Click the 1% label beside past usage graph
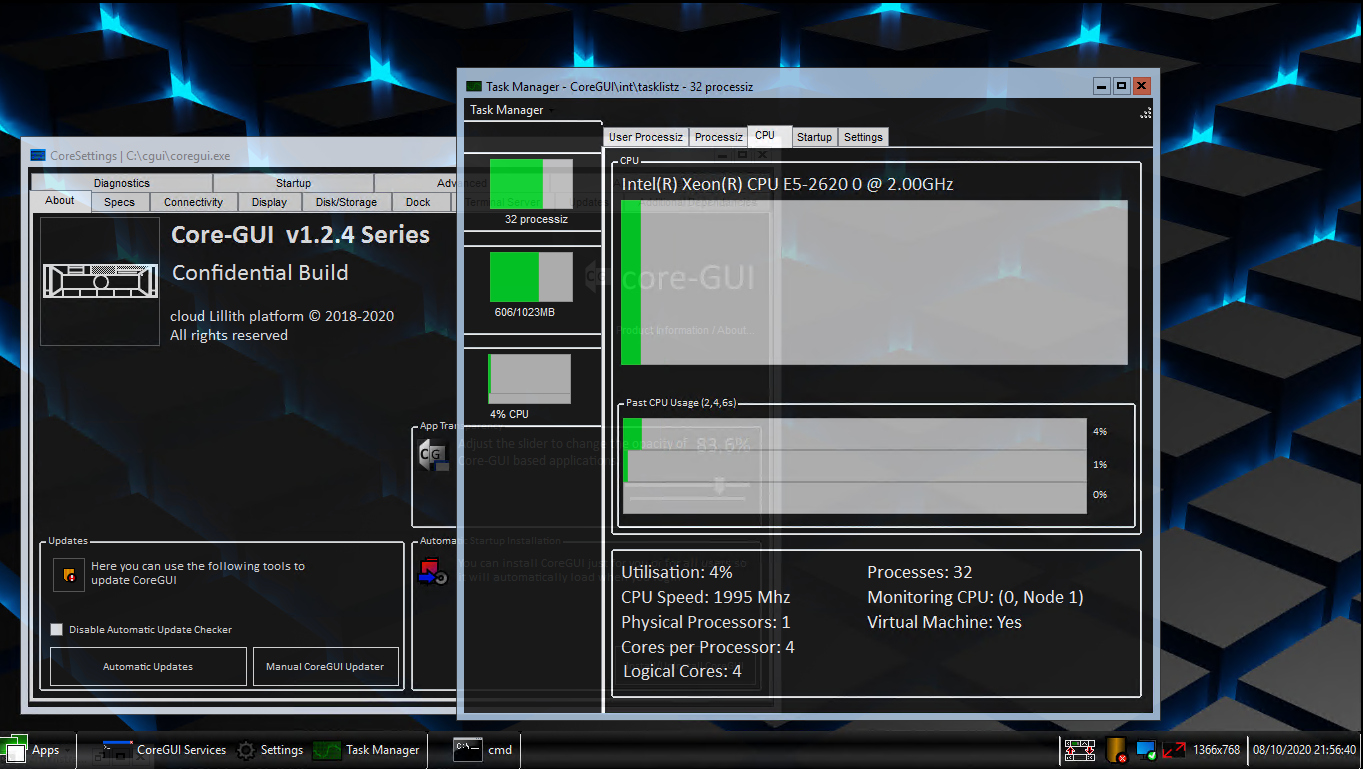The width and height of the screenshot is (1363, 769). coord(1100,465)
